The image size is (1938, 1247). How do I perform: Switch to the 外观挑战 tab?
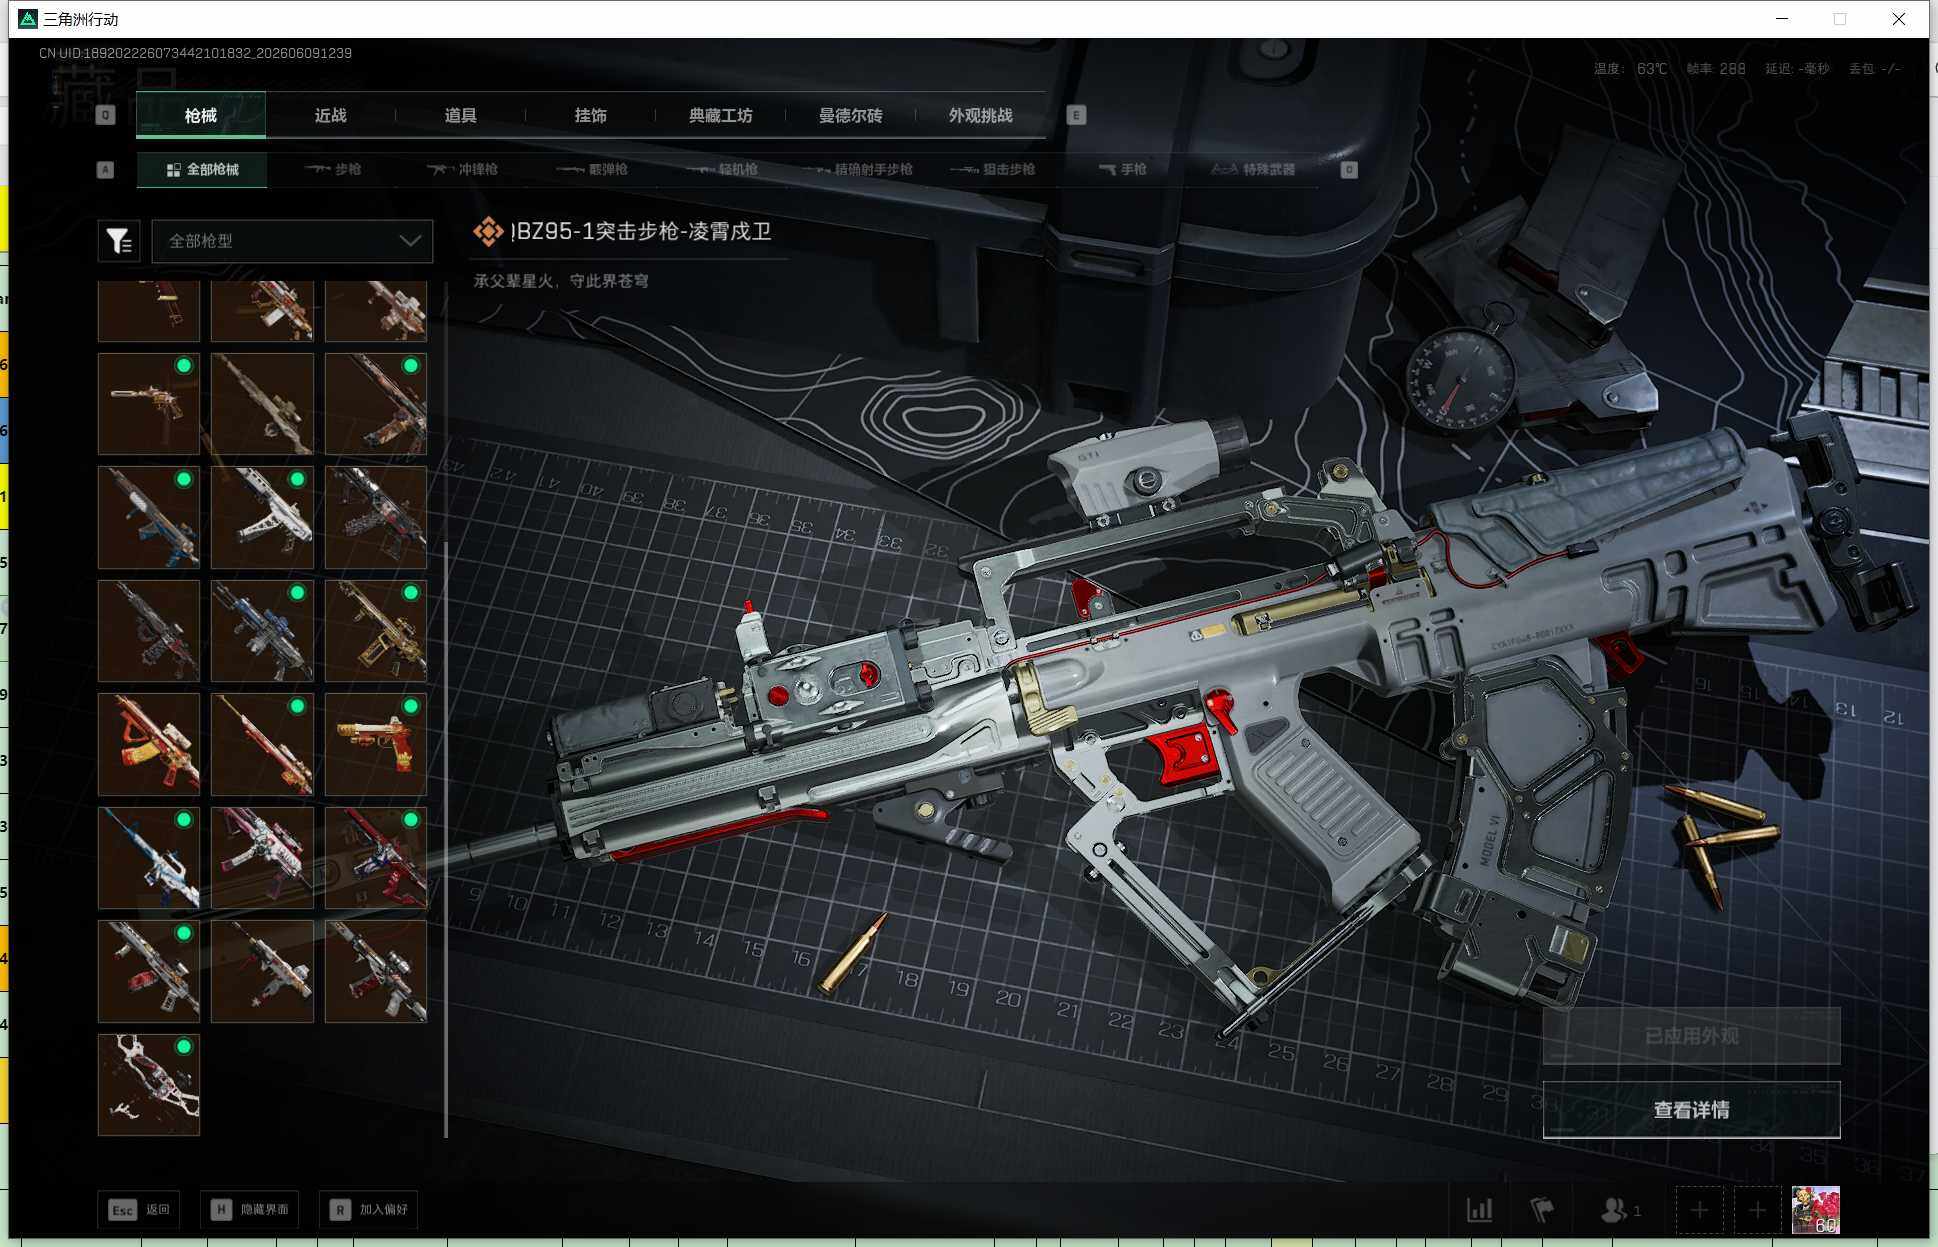click(981, 115)
